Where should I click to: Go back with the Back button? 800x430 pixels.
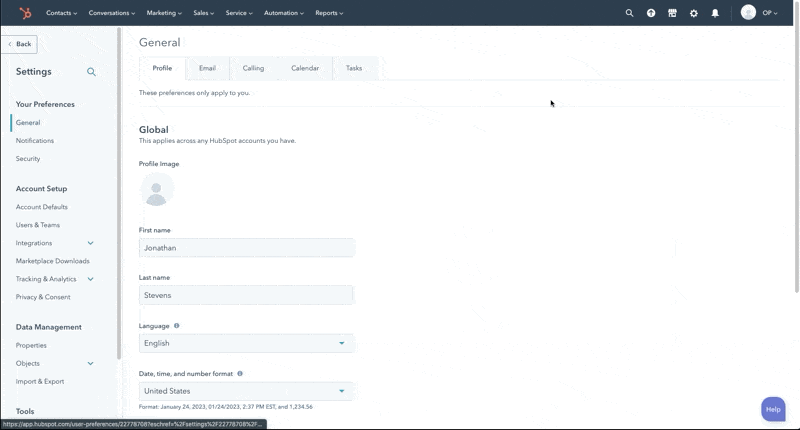19,44
